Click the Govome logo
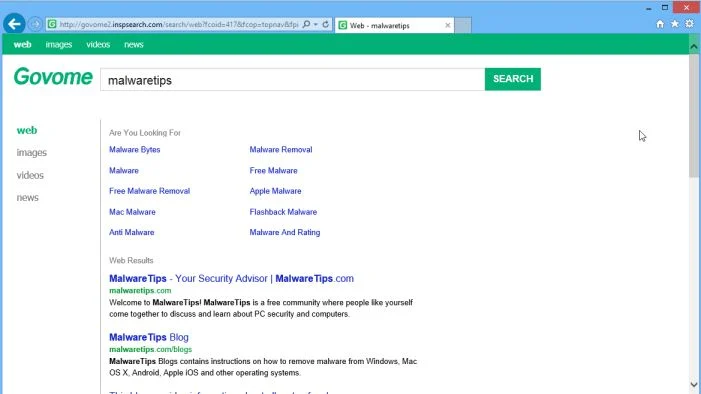This screenshot has width=701, height=394. tap(53, 77)
